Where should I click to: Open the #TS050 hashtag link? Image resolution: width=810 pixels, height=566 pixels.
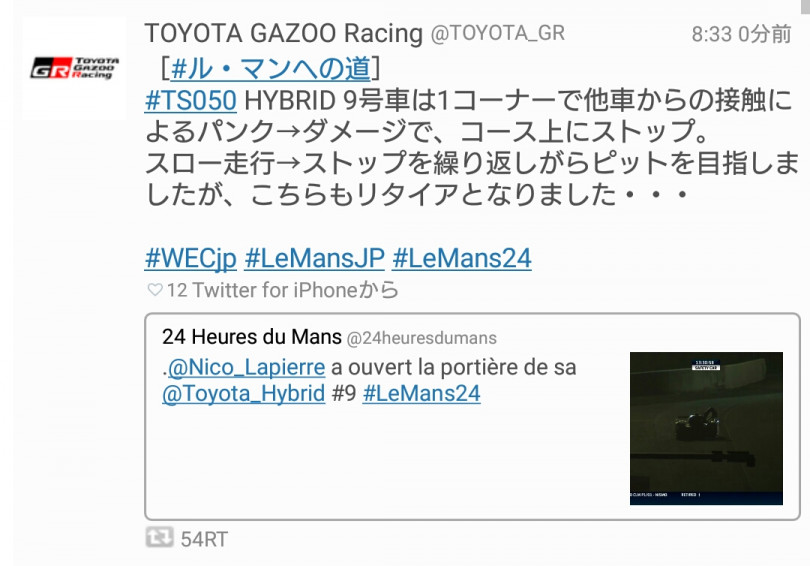[191, 100]
